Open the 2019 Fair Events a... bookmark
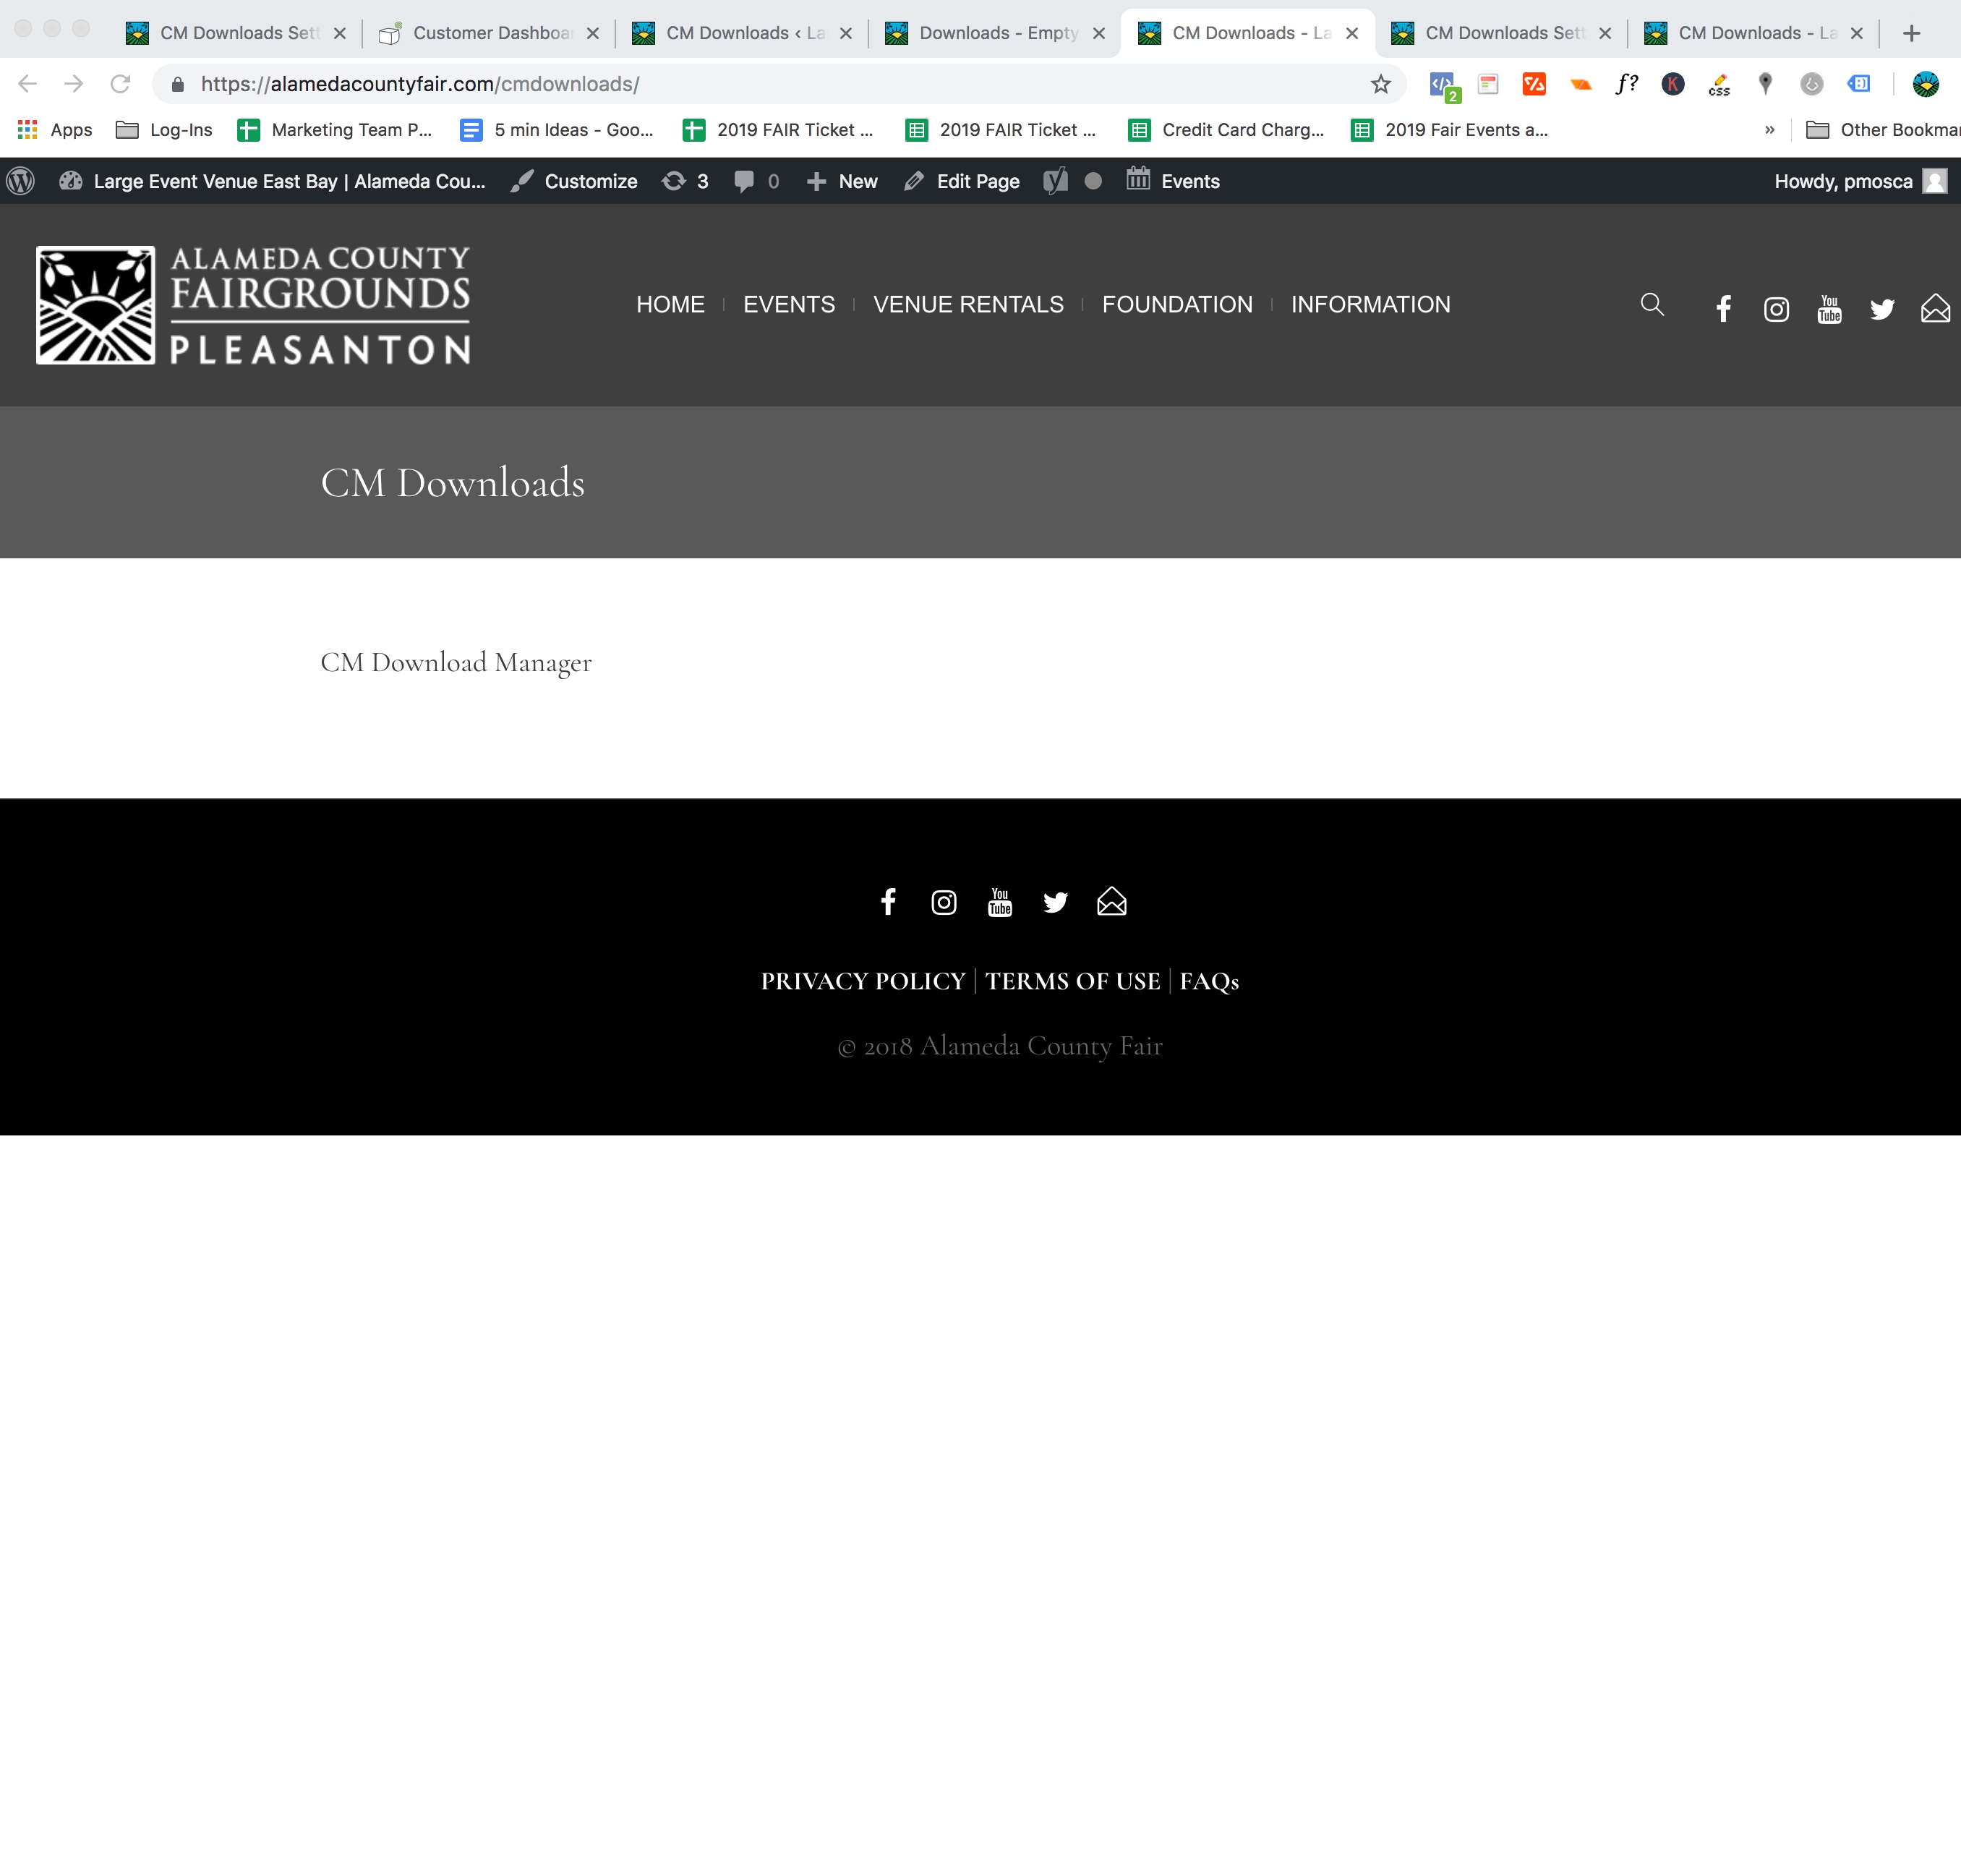1961x1876 pixels. pos(1449,130)
